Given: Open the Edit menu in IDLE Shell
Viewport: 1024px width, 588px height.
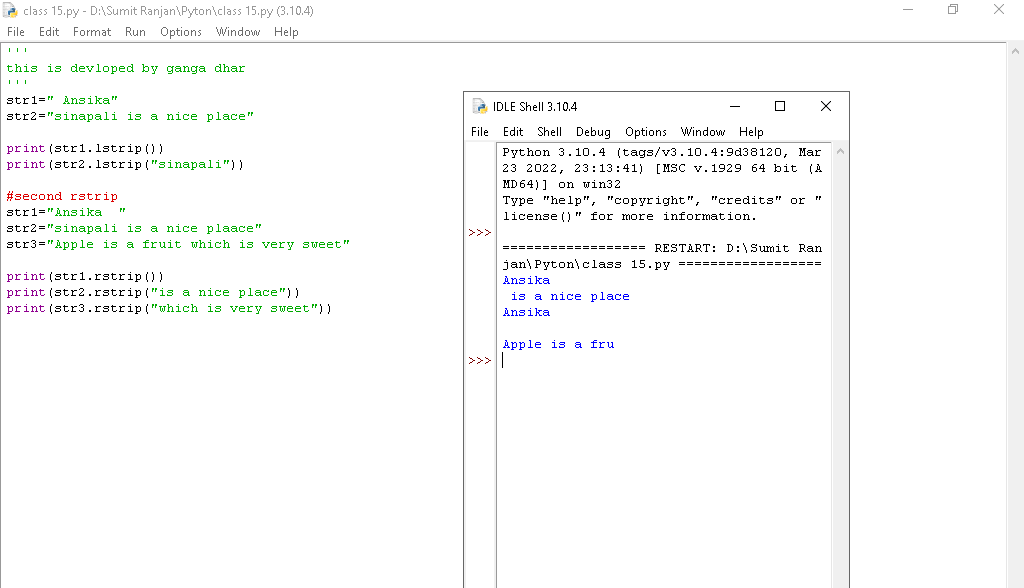Looking at the screenshot, I should pyautogui.click(x=513, y=132).
